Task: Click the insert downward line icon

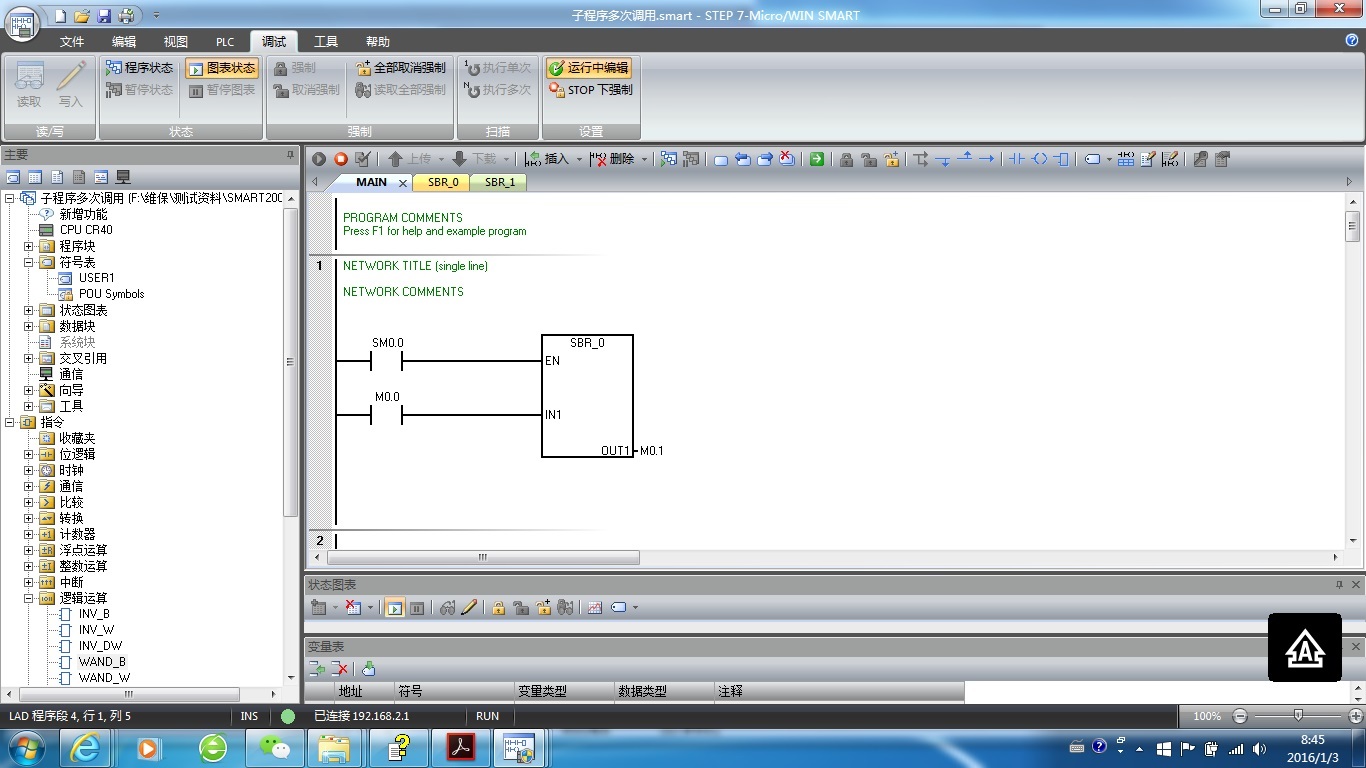Action: click(943, 159)
